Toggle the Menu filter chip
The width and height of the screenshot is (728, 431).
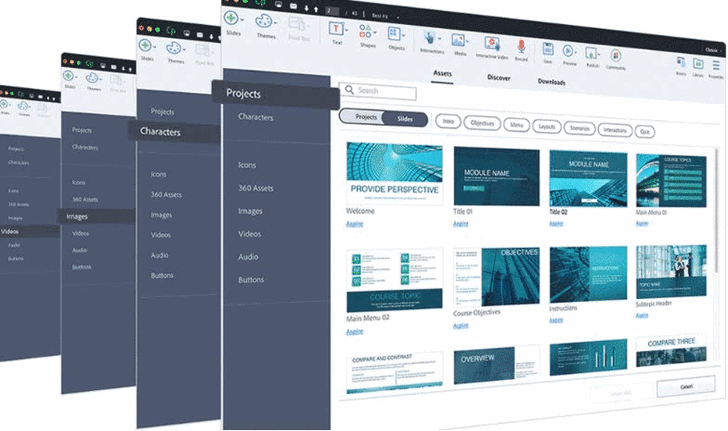516,125
